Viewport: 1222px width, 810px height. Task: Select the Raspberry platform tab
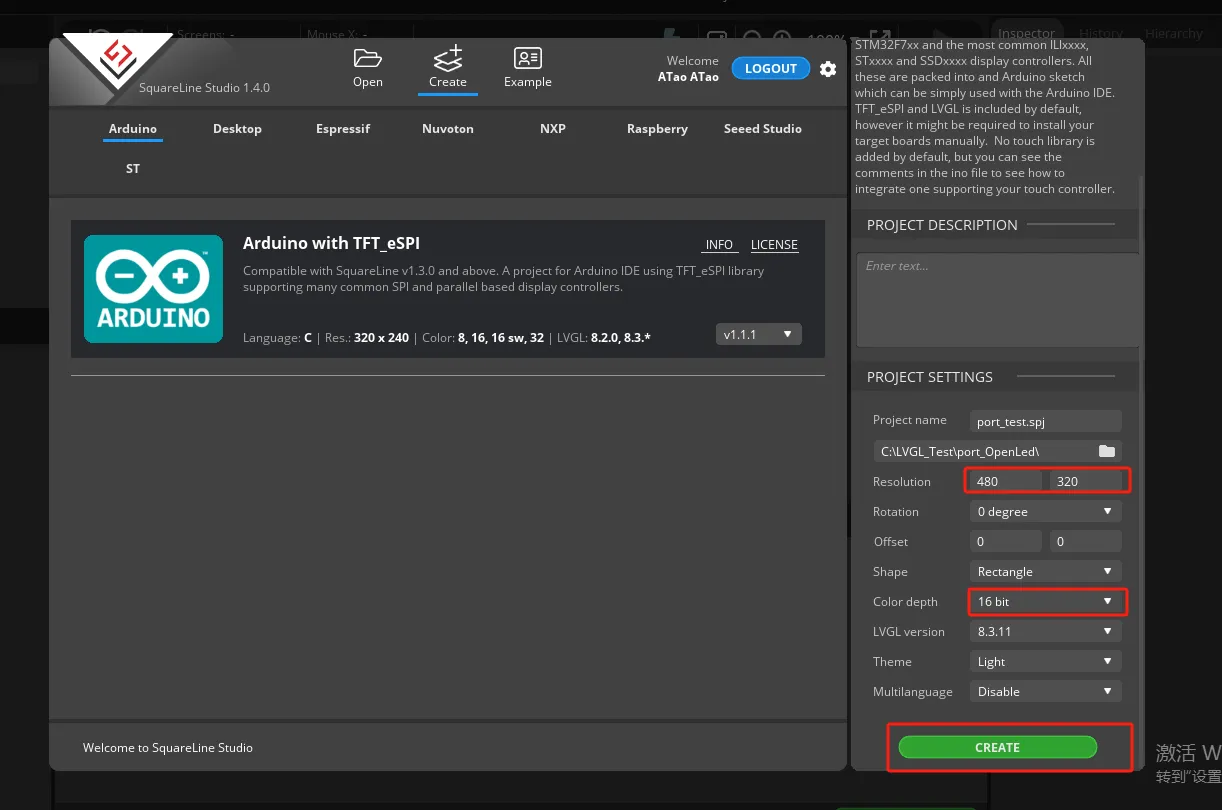pyautogui.click(x=657, y=129)
